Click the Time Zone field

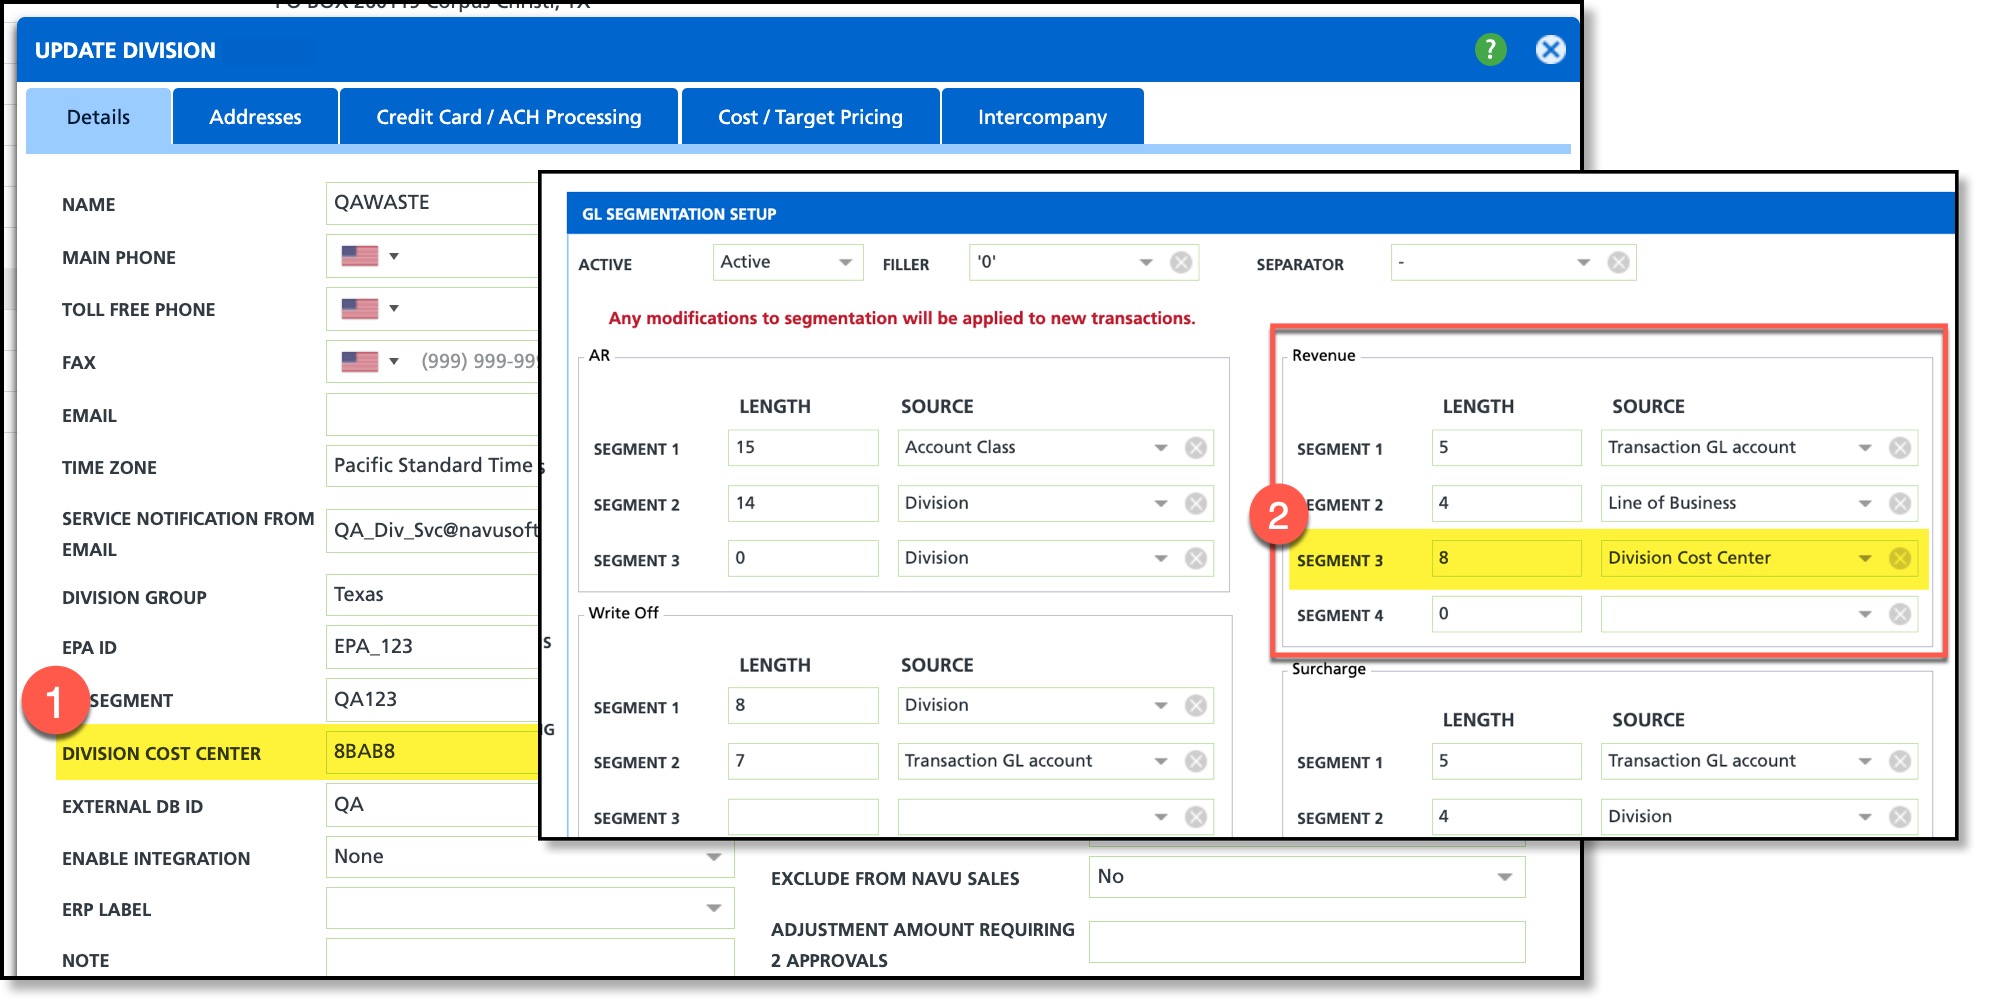tap(432, 466)
